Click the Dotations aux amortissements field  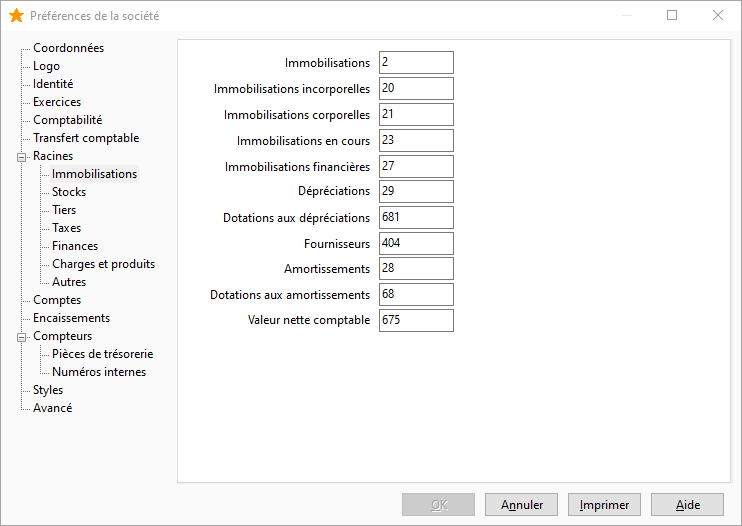coord(416,295)
